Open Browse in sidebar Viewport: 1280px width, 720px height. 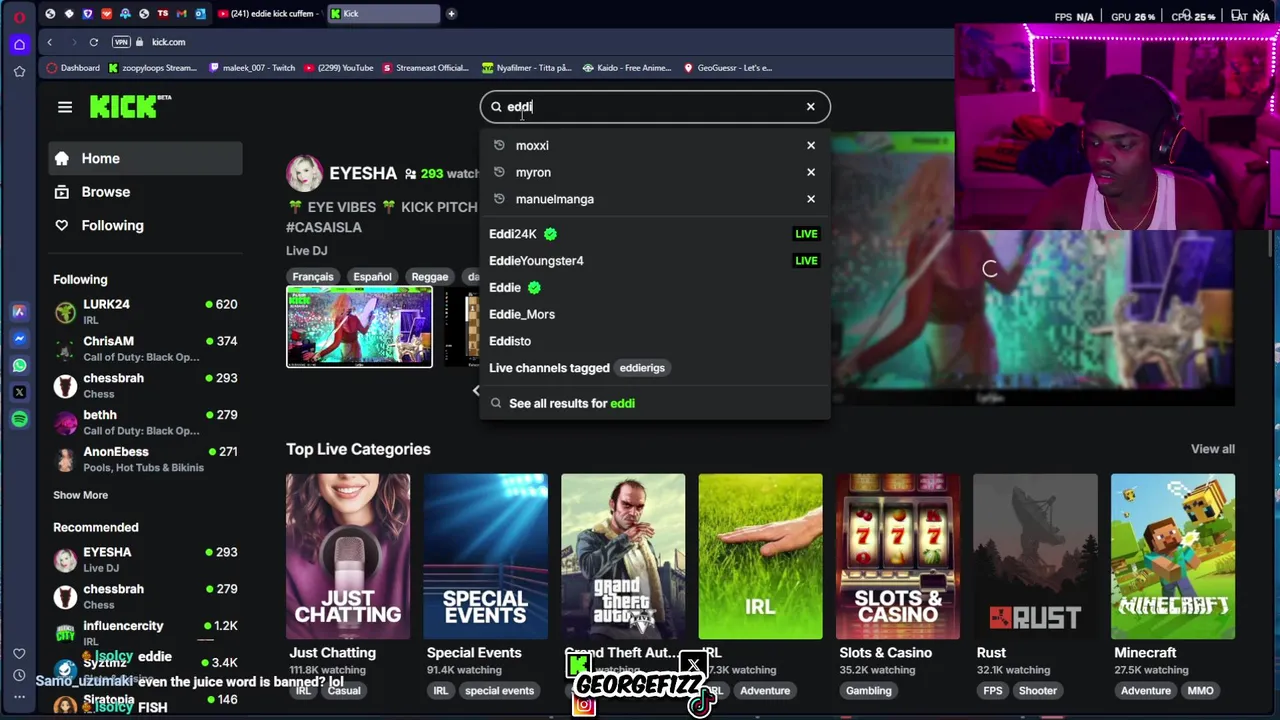pyautogui.click(x=145, y=192)
